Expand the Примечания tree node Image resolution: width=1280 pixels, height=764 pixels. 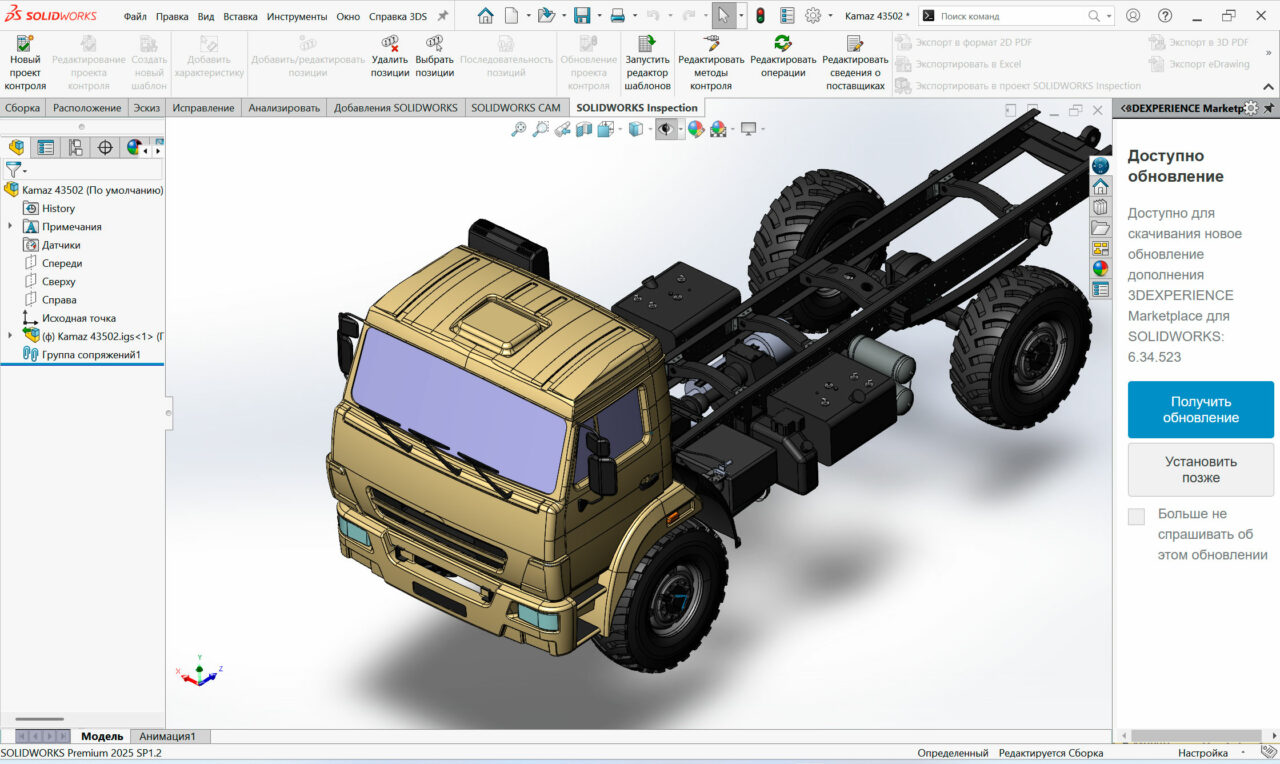point(10,227)
